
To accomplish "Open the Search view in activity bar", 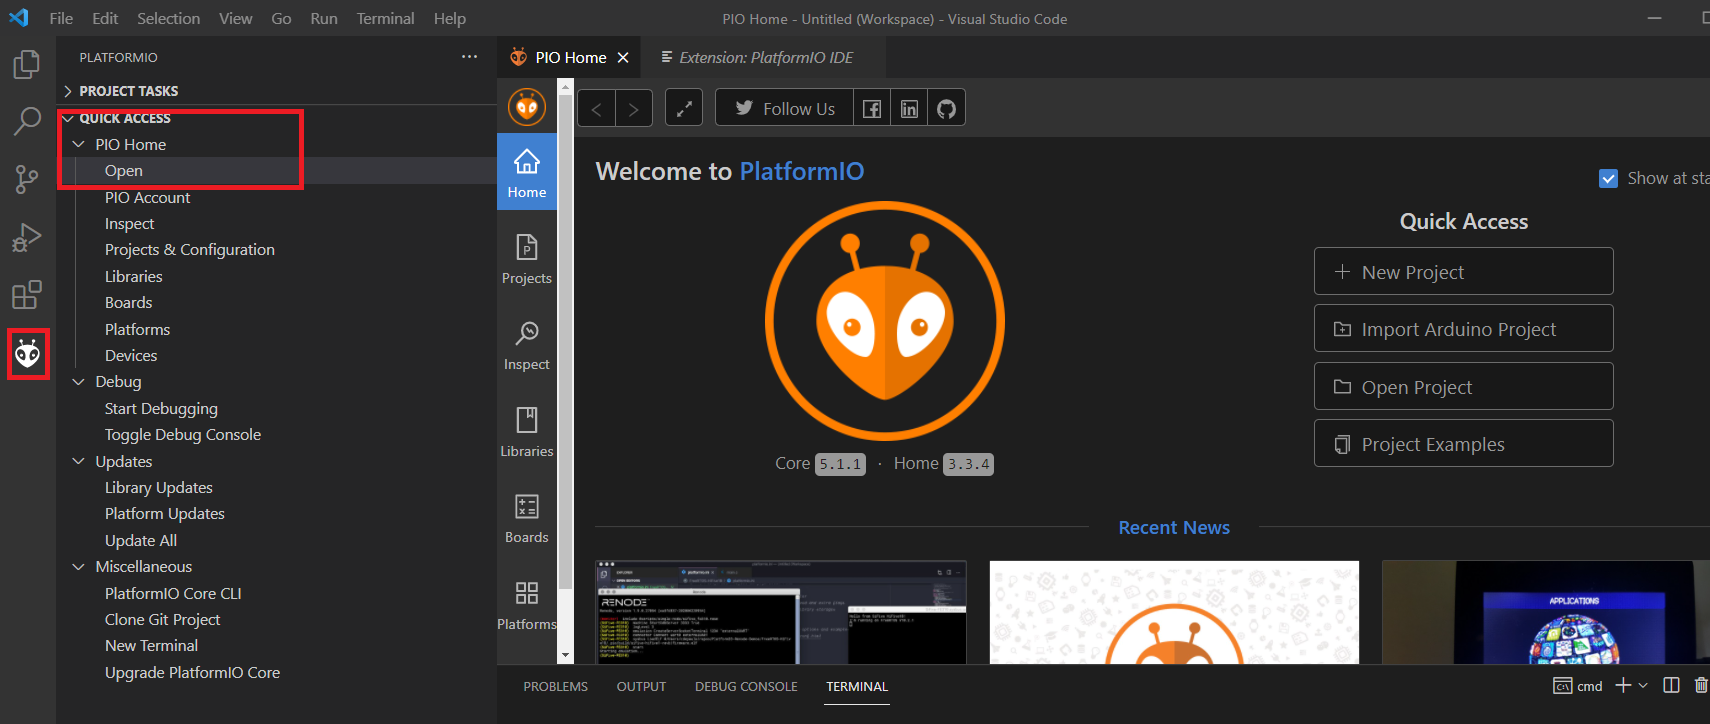I will click(27, 122).
